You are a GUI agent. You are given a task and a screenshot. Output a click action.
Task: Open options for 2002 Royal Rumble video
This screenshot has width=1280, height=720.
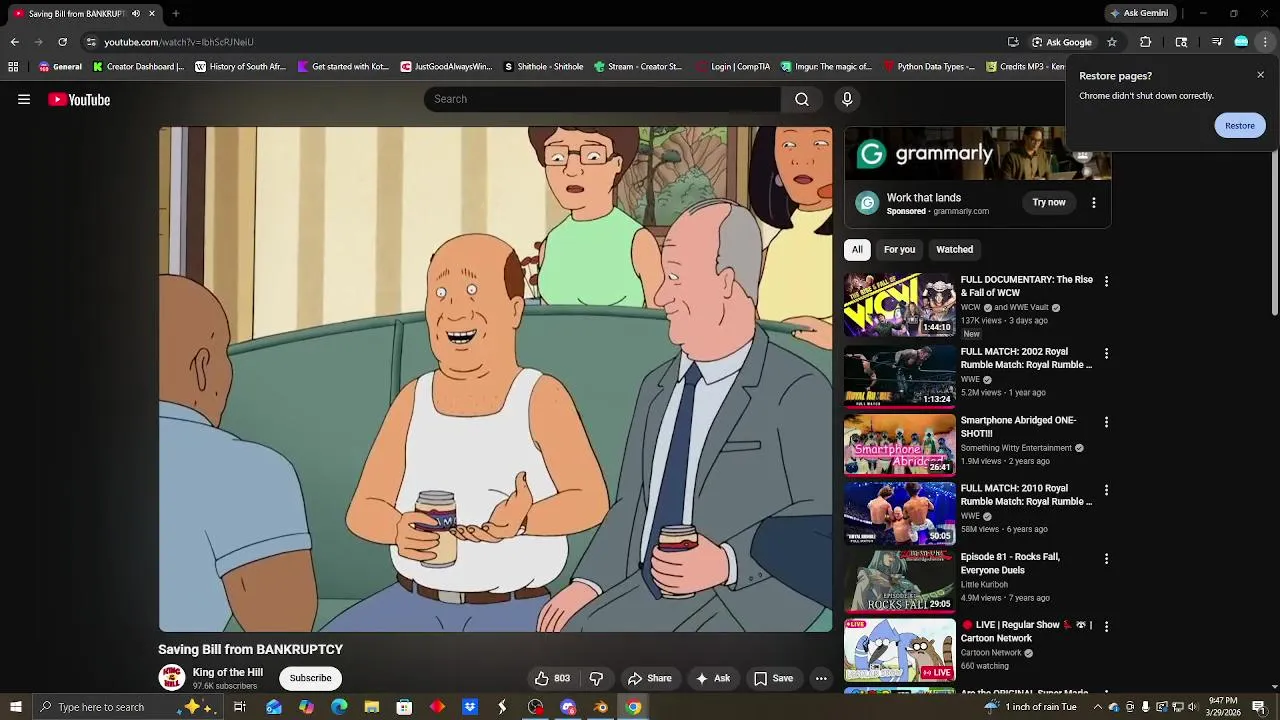[1106, 354]
